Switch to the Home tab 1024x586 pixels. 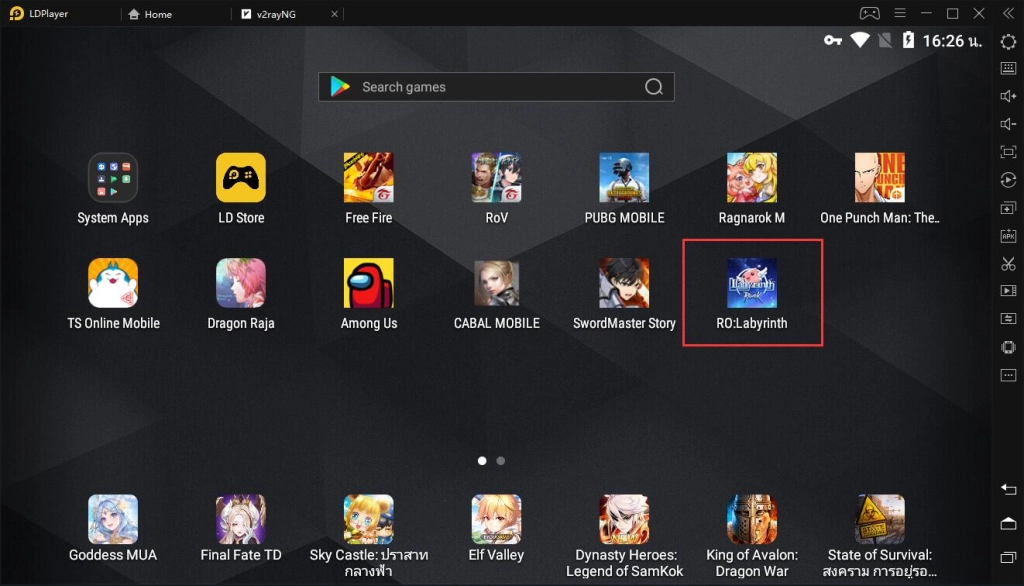tap(150, 14)
